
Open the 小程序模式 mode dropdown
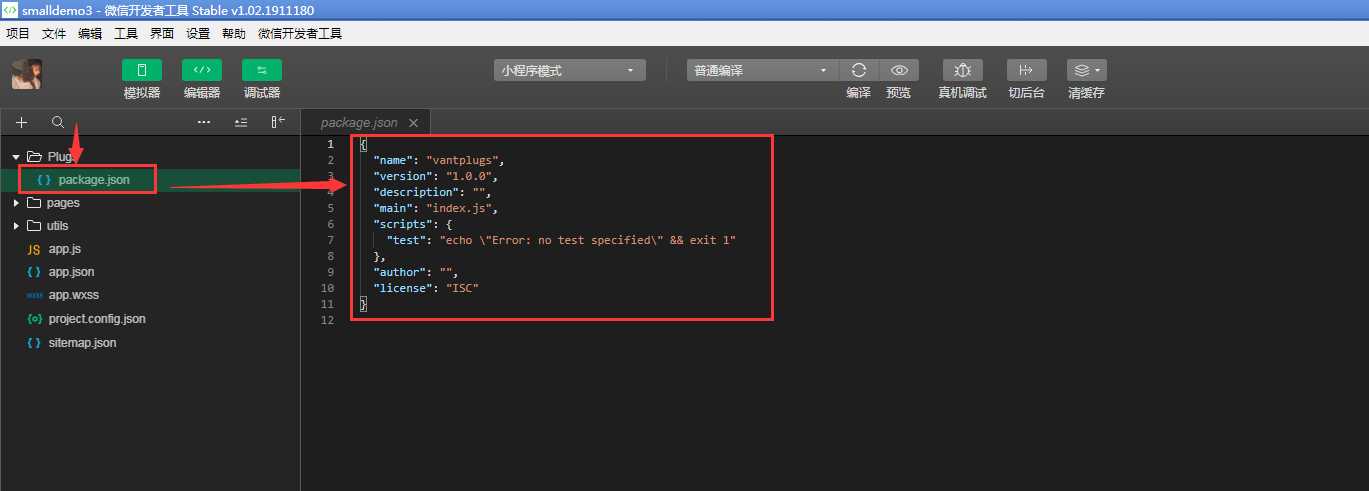[x=570, y=70]
